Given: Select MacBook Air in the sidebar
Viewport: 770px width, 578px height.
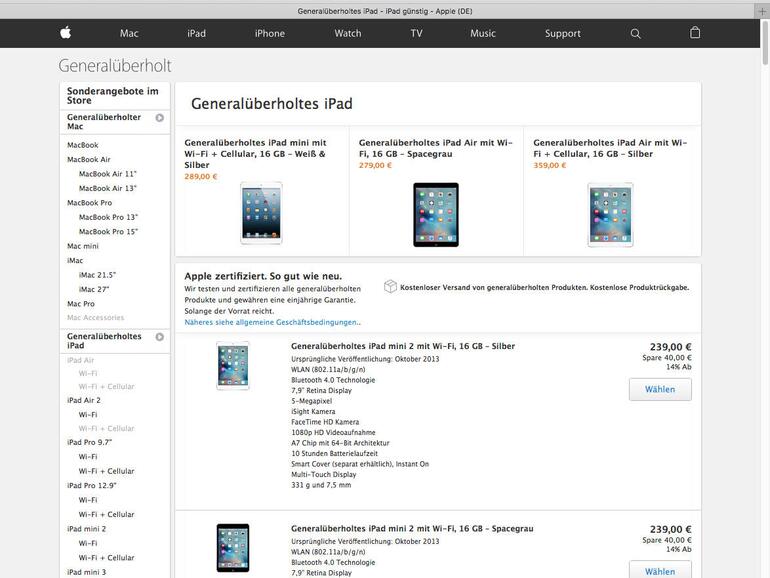Looking at the screenshot, I should [89, 160].
